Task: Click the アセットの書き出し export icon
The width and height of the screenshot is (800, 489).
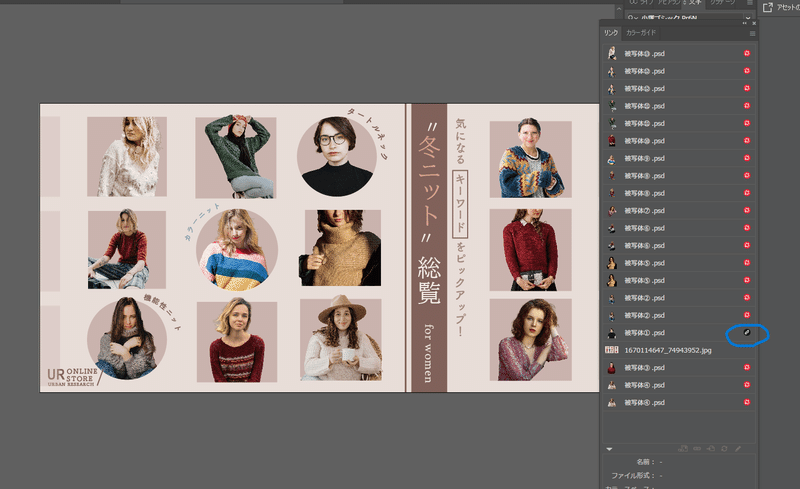Action: 767,7
